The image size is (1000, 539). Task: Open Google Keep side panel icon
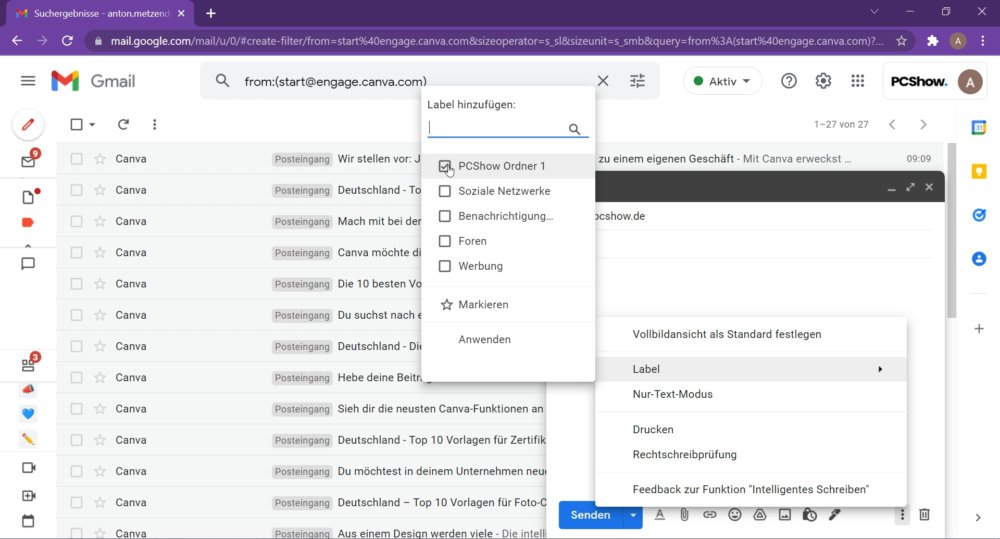pos(979,171)
